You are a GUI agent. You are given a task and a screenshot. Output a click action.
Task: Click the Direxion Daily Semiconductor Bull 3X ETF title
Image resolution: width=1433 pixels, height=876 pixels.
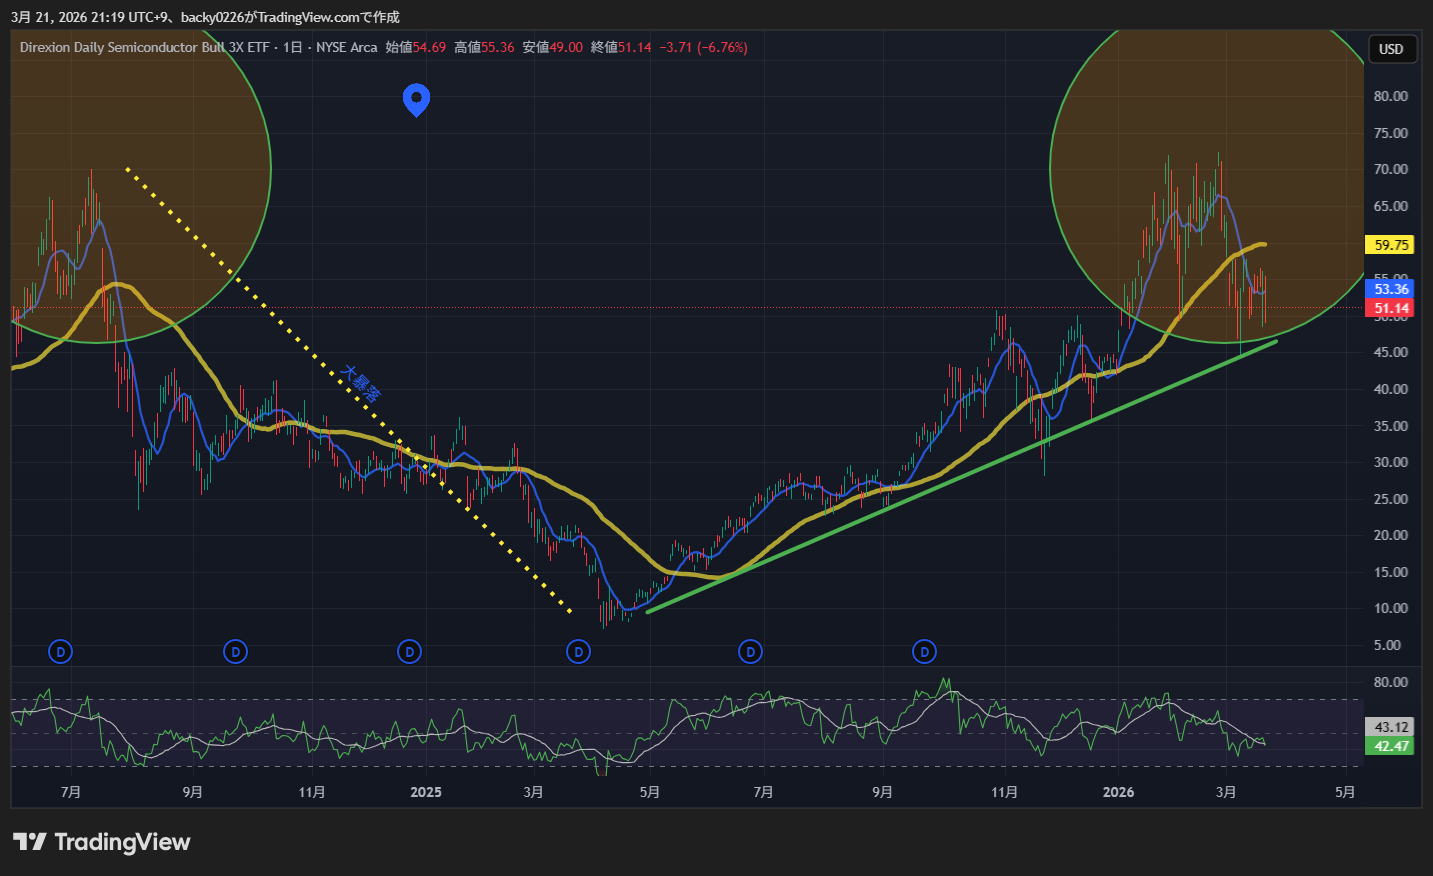tap(145, 47)
